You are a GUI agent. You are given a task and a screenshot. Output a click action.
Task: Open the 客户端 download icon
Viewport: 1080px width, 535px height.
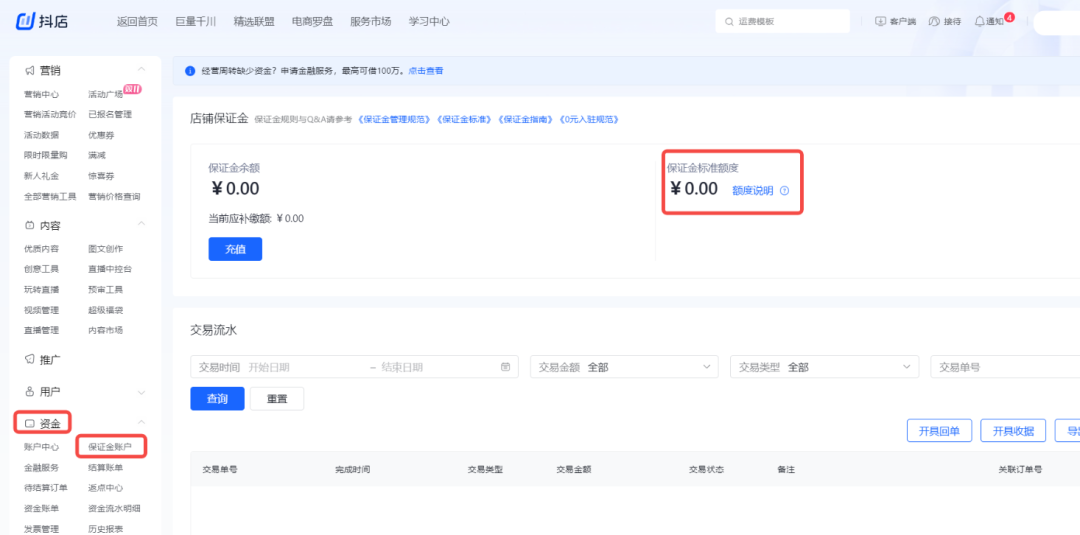[x=880, y=21]
